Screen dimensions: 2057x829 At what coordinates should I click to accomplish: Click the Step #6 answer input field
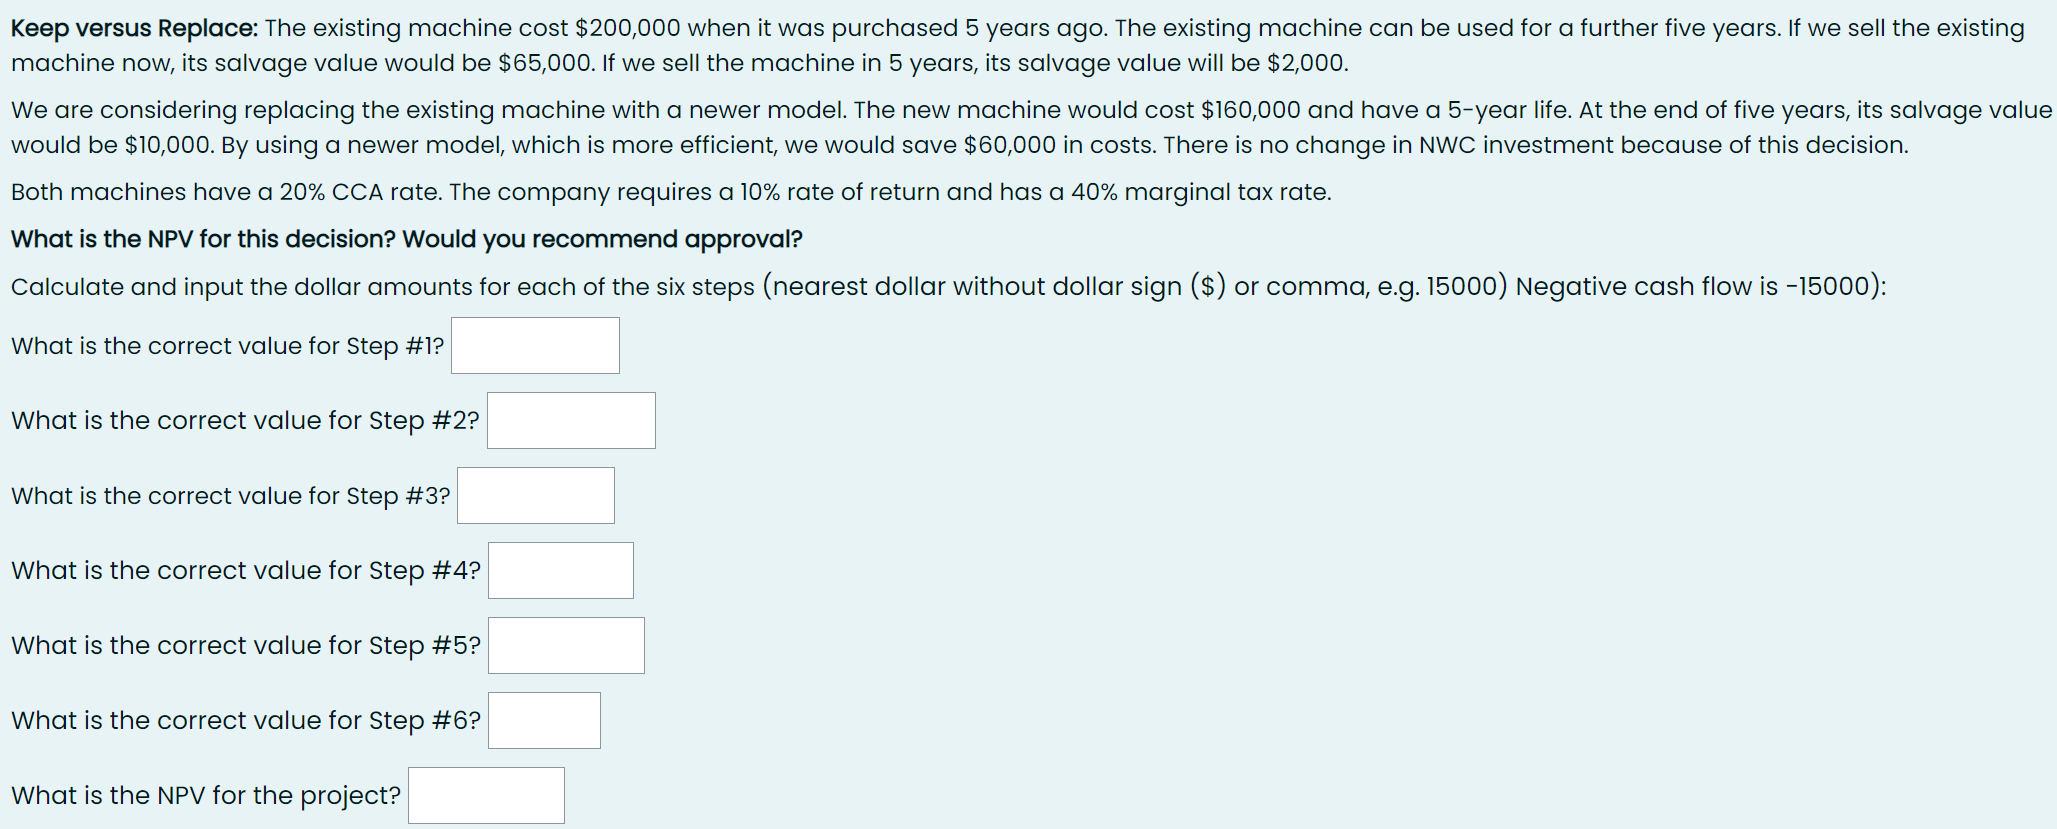click(543, 720)
